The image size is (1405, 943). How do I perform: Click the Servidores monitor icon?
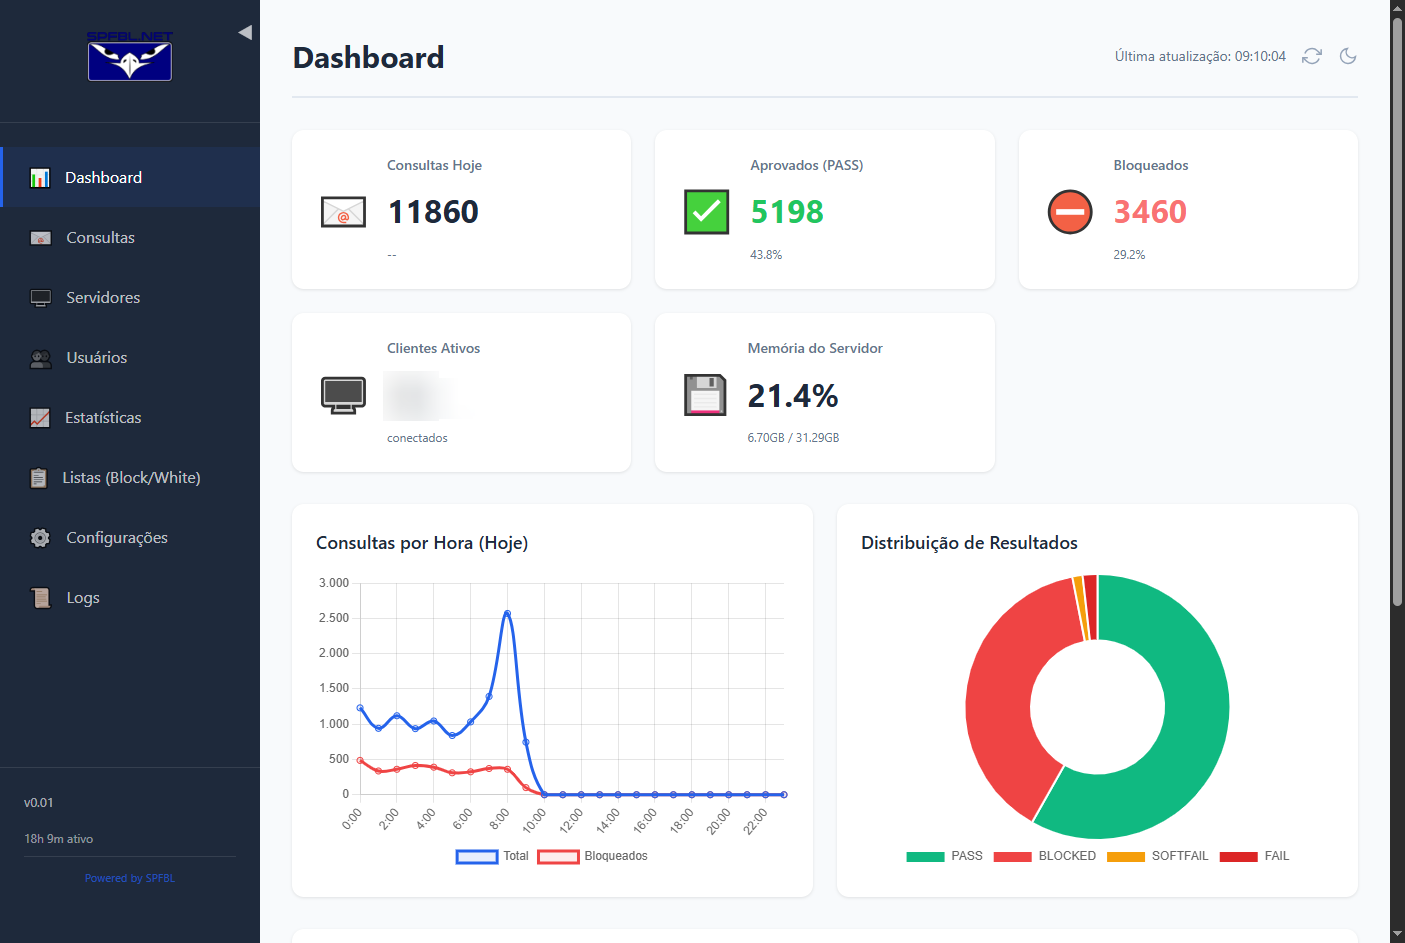pos(41,298)
